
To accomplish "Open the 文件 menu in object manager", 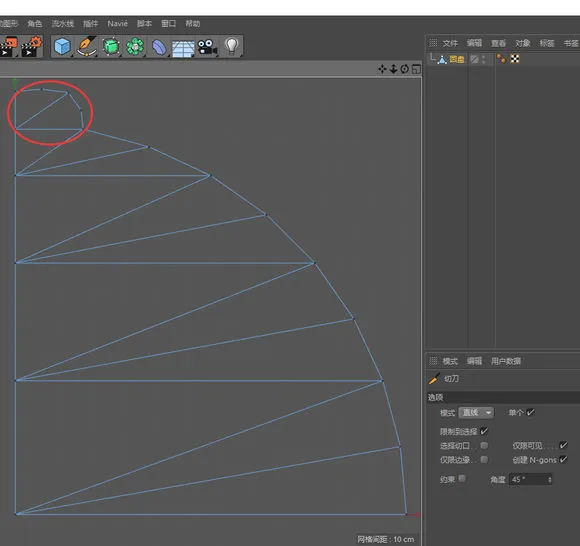I will tap(450, 43).
